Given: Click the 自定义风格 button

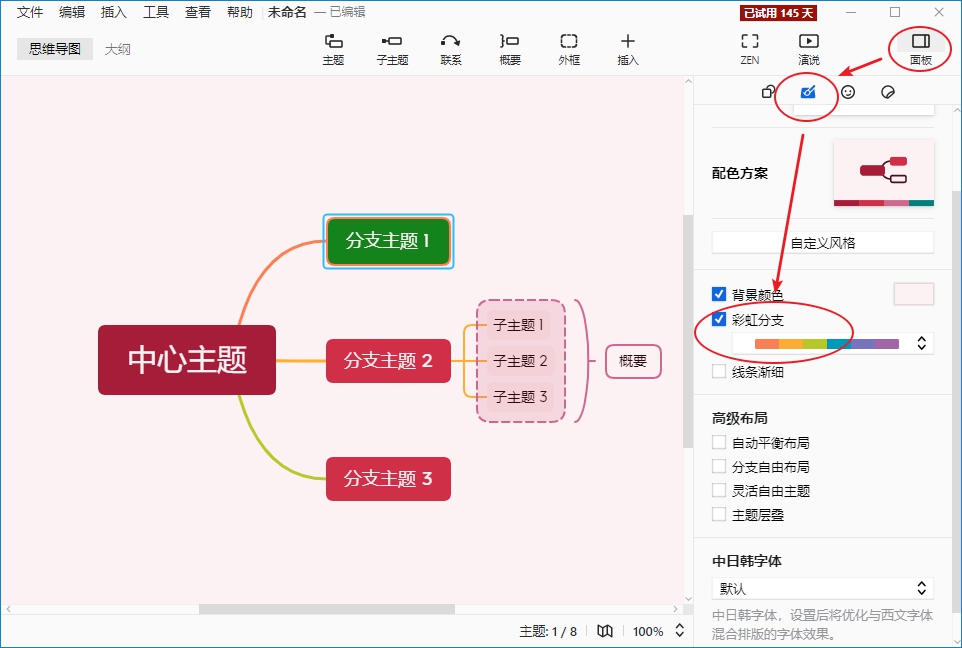Looking at the screenshot, I should 822,241.
